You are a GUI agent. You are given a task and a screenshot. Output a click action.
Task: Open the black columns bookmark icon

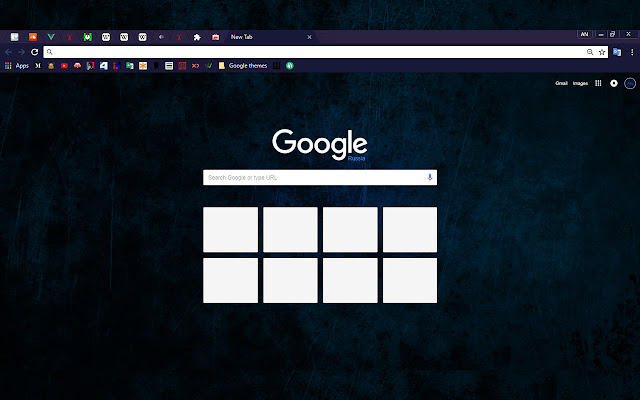coord(276,66)
